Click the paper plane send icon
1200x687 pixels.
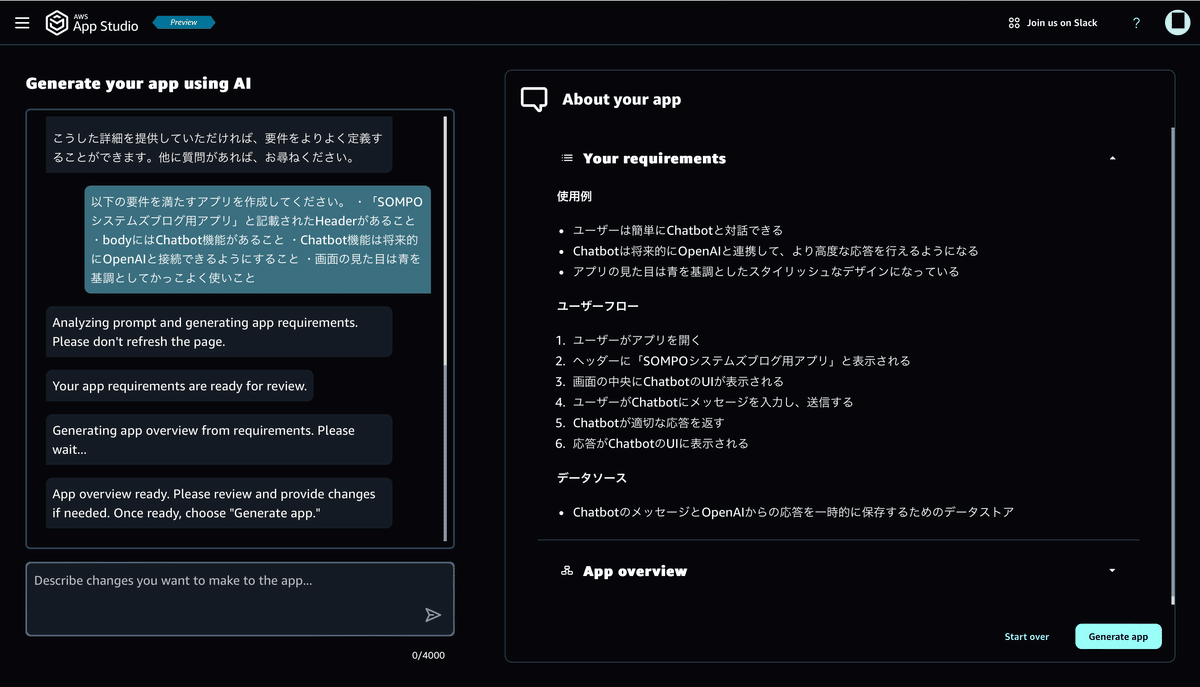point(433,615)
